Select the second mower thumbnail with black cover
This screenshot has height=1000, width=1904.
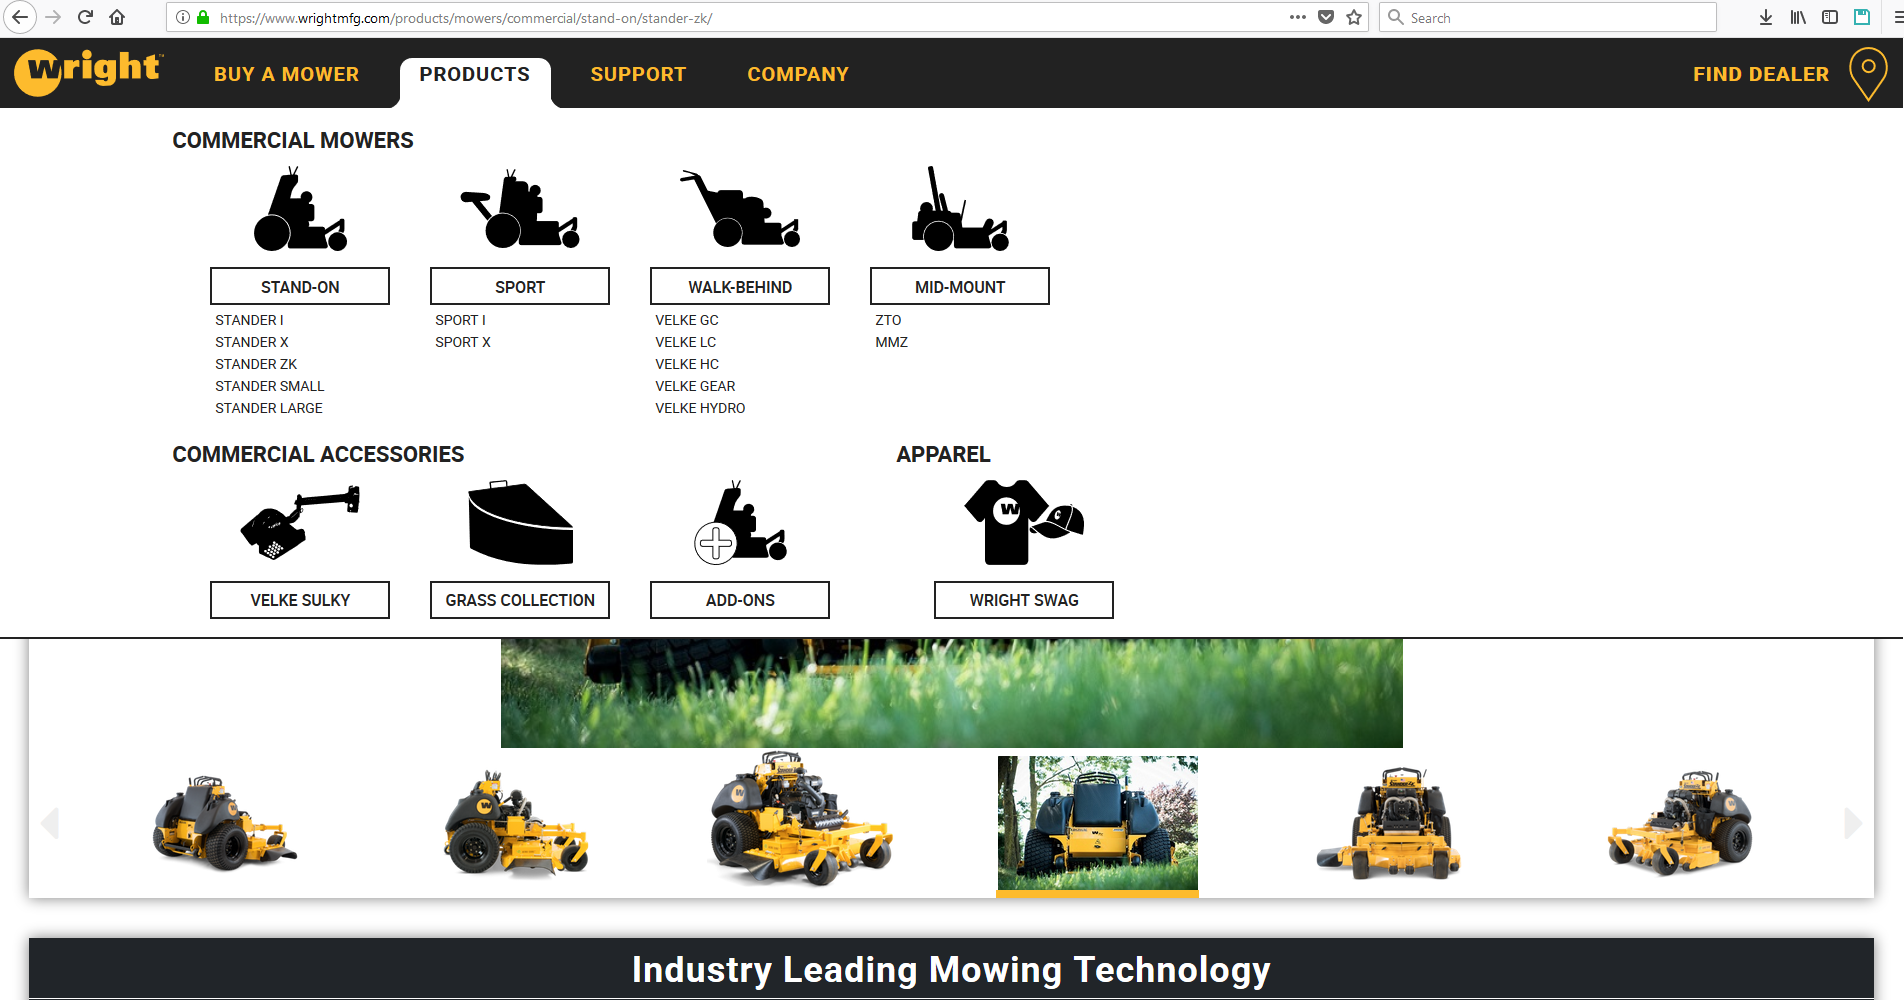point(516,823)
